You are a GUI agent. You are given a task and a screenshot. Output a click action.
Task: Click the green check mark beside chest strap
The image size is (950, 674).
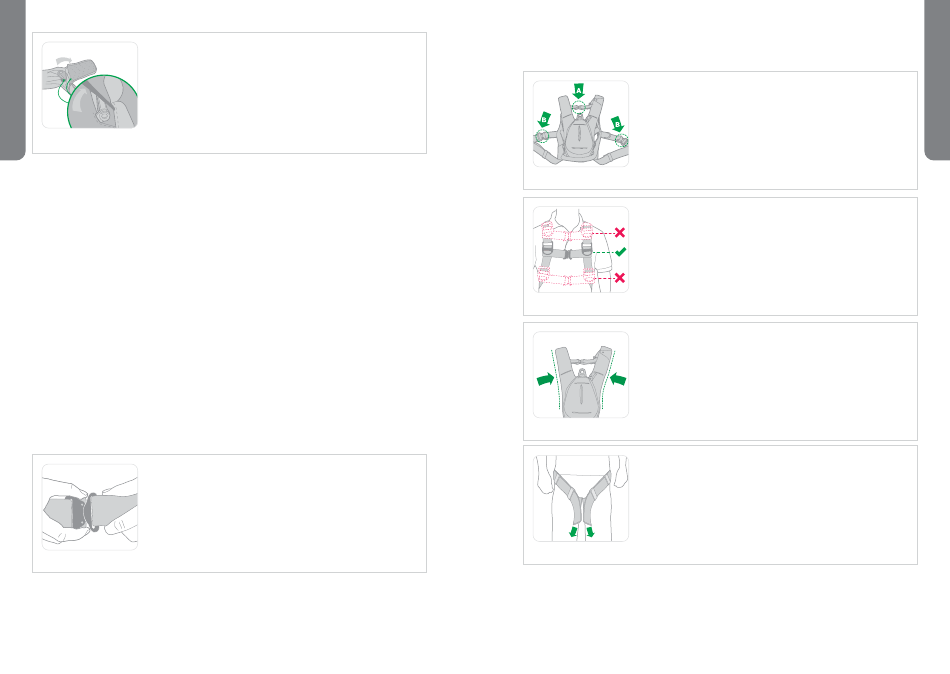620,252
